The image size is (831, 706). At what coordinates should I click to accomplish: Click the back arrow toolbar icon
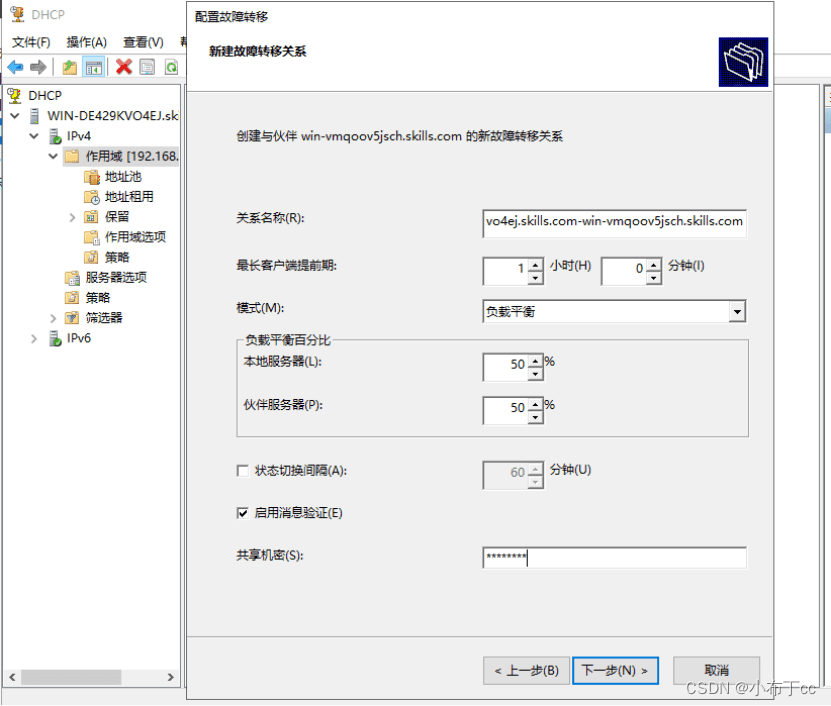(15, 67)
